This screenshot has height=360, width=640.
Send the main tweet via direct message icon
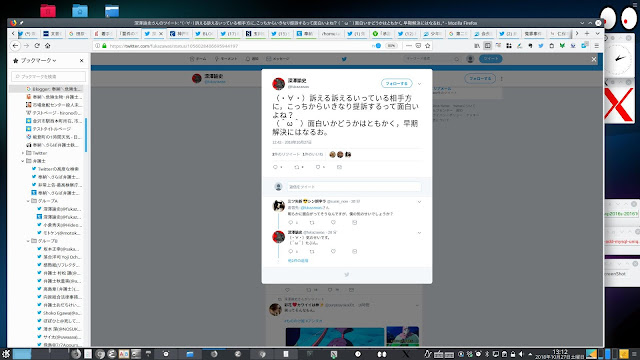coord(339,167)
